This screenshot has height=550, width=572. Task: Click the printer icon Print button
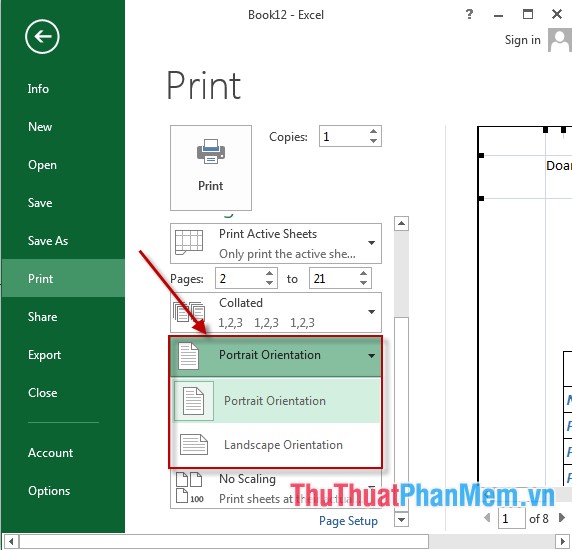(x=211, y=168)
